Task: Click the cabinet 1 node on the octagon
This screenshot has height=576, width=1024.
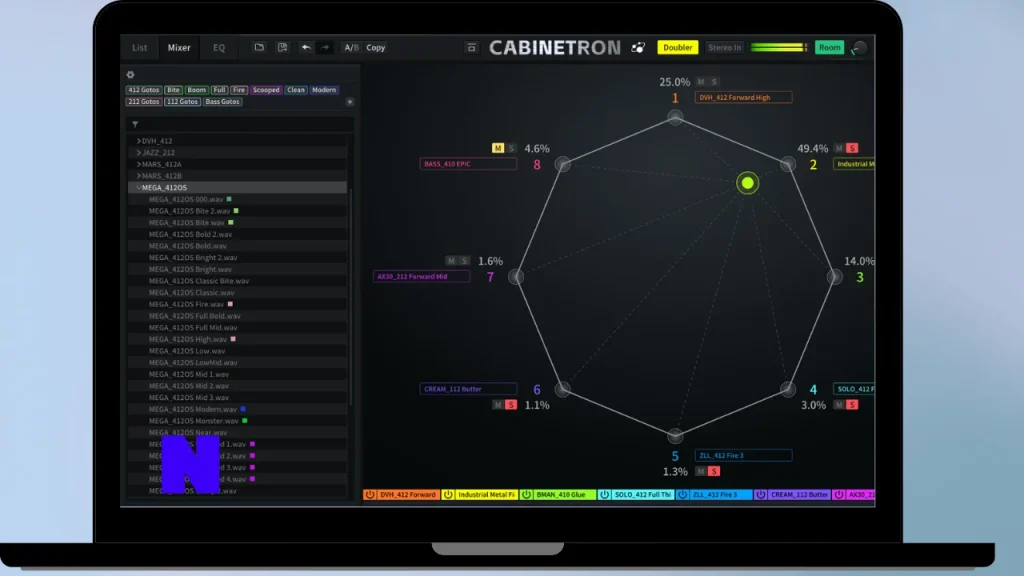Action: tap(675, 118)
